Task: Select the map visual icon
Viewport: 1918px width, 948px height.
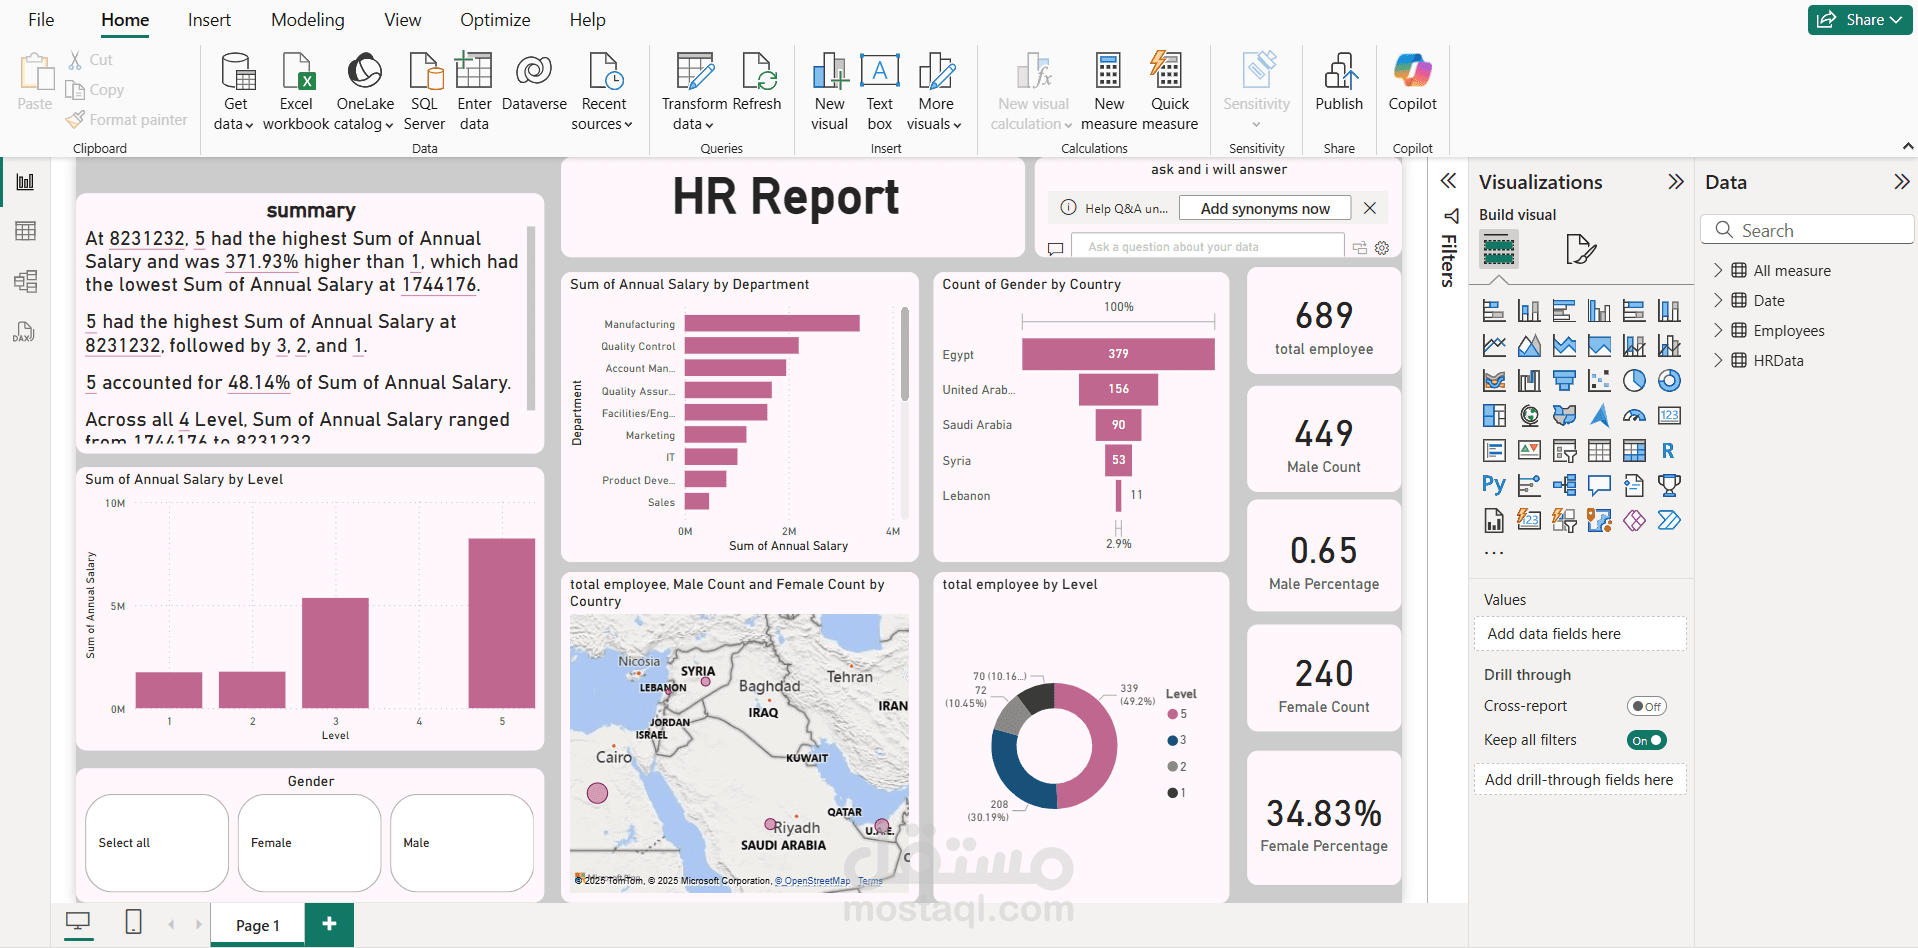Action: pos(1529,415)
